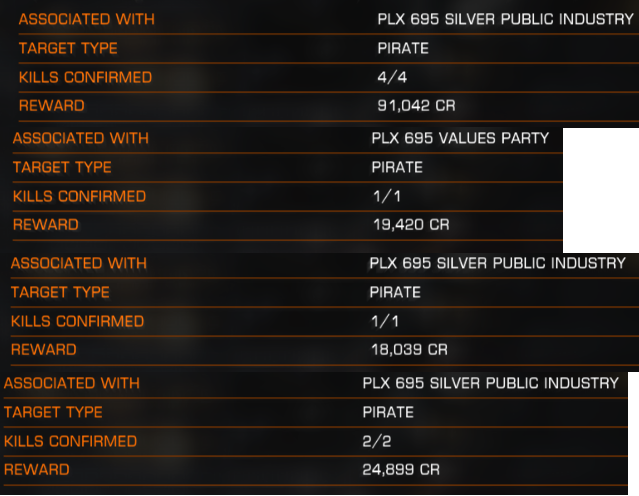The height and width of the screenshot is (496, 639).
Task: Select PIRATE in the first mission block
Action: pyautogui.click(x=403, y=48)
